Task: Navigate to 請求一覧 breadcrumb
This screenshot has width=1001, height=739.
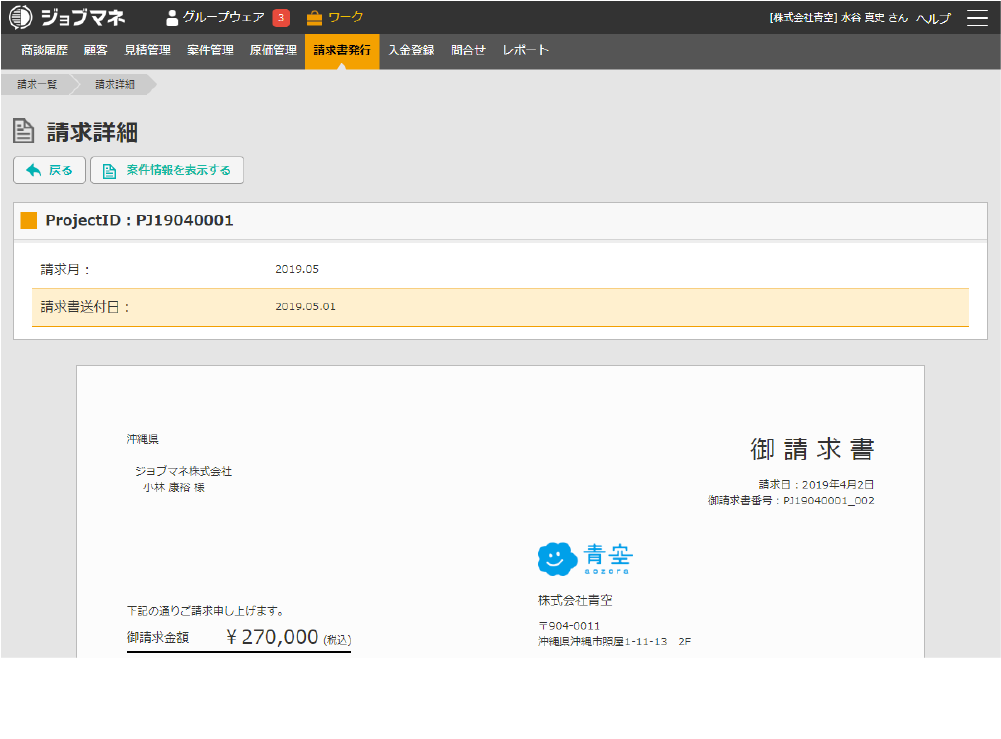Action: tap(37, 84)
